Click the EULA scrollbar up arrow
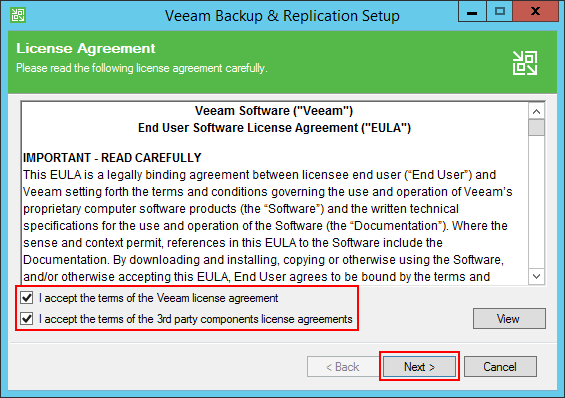The width and height of the screenshot is (565, 398). (x=536, y=111)
